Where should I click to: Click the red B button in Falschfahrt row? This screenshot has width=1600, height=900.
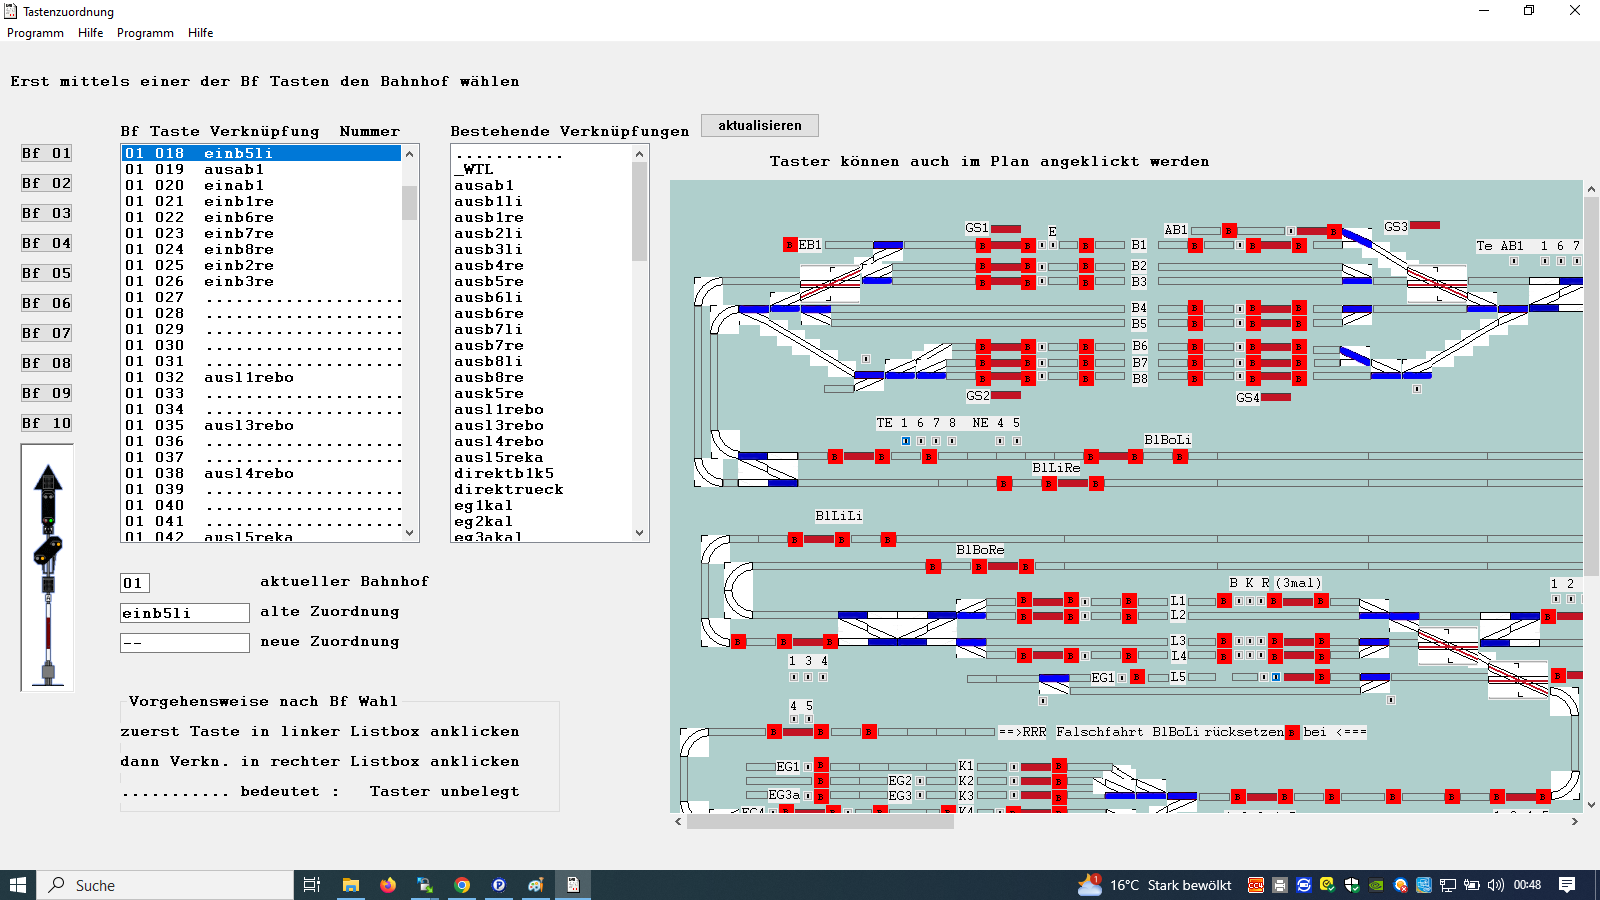[x=1292, y=732]
